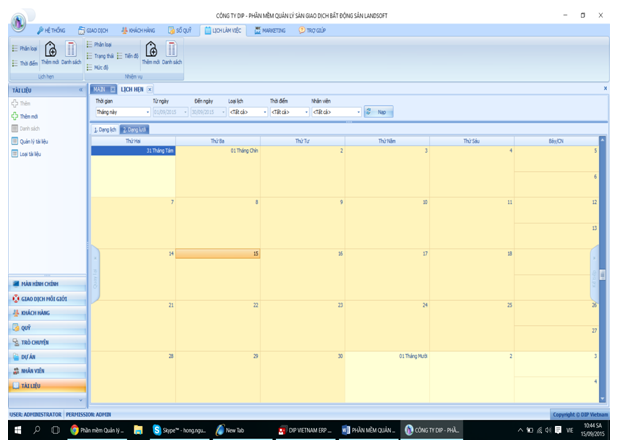Open Danh sách icon in Lịch hẹn group
This screenshot has width=617, height=446.
[71, 51]
